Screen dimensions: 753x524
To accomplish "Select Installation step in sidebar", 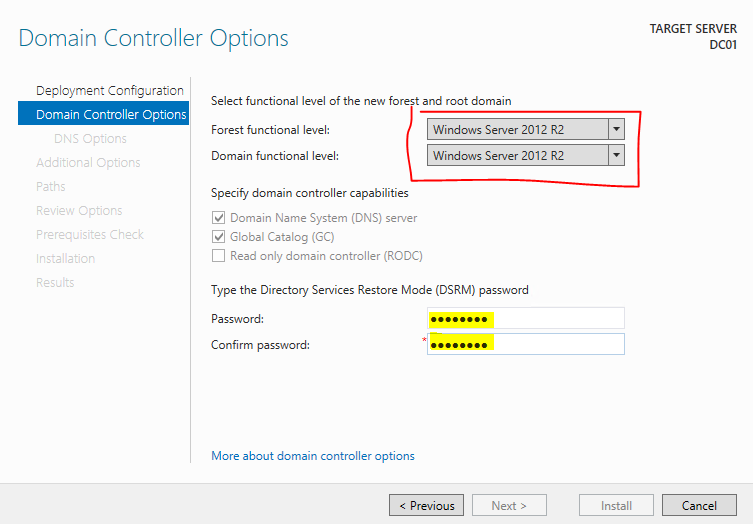I will coord(65,258).
